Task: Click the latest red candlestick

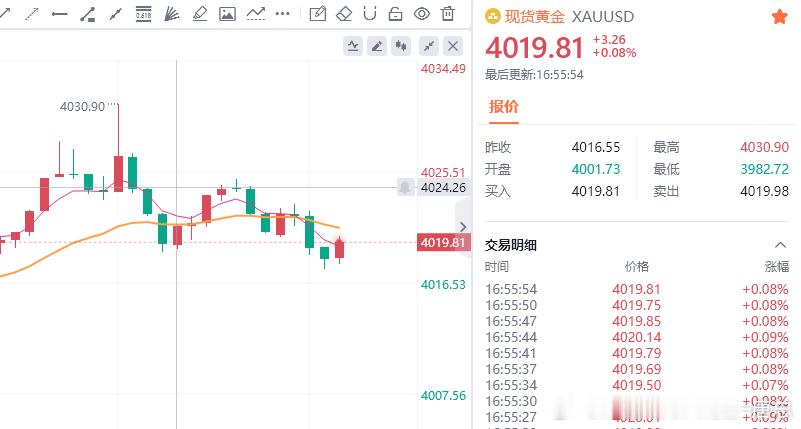Action: point(340,249)
